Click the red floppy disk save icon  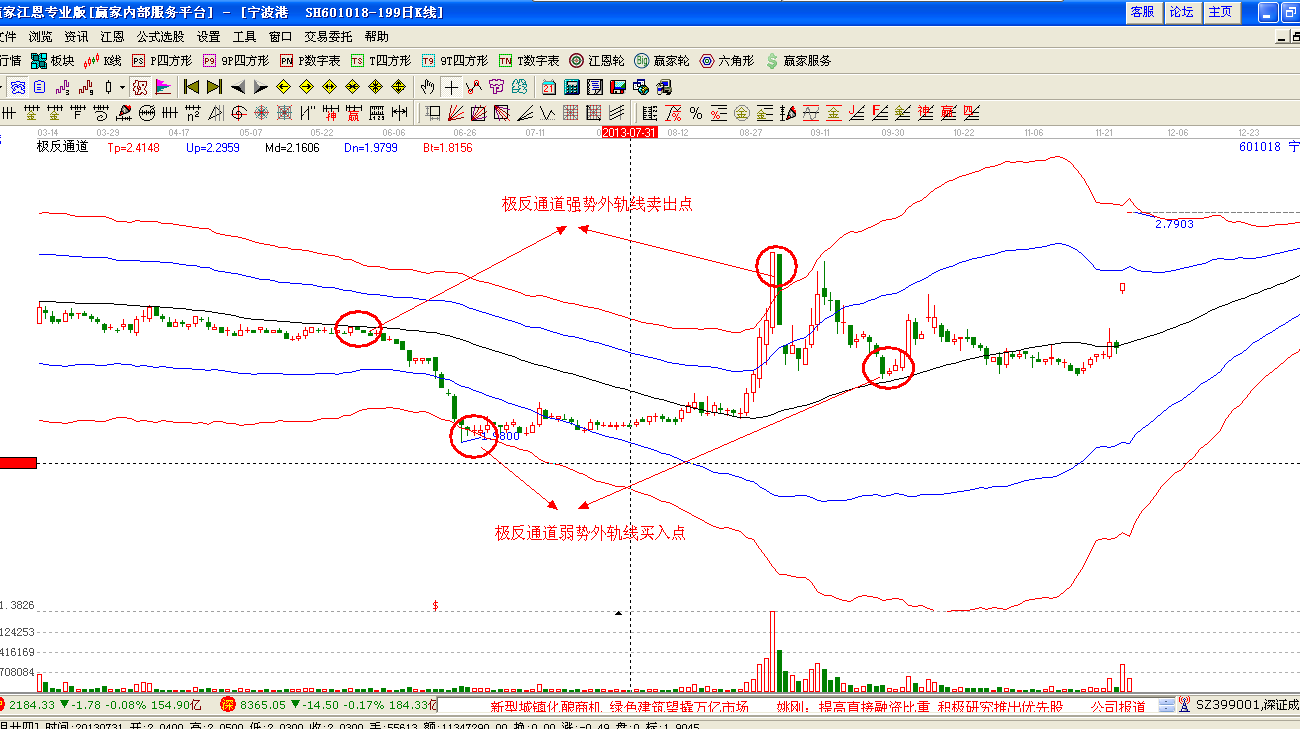pyautogui.click(x=617, y=87)
